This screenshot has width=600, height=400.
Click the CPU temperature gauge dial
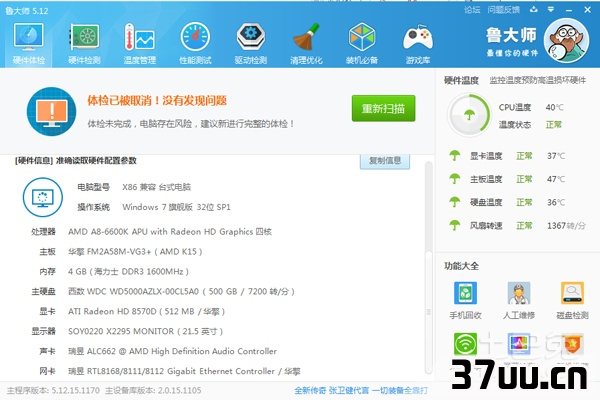(469, 115)
